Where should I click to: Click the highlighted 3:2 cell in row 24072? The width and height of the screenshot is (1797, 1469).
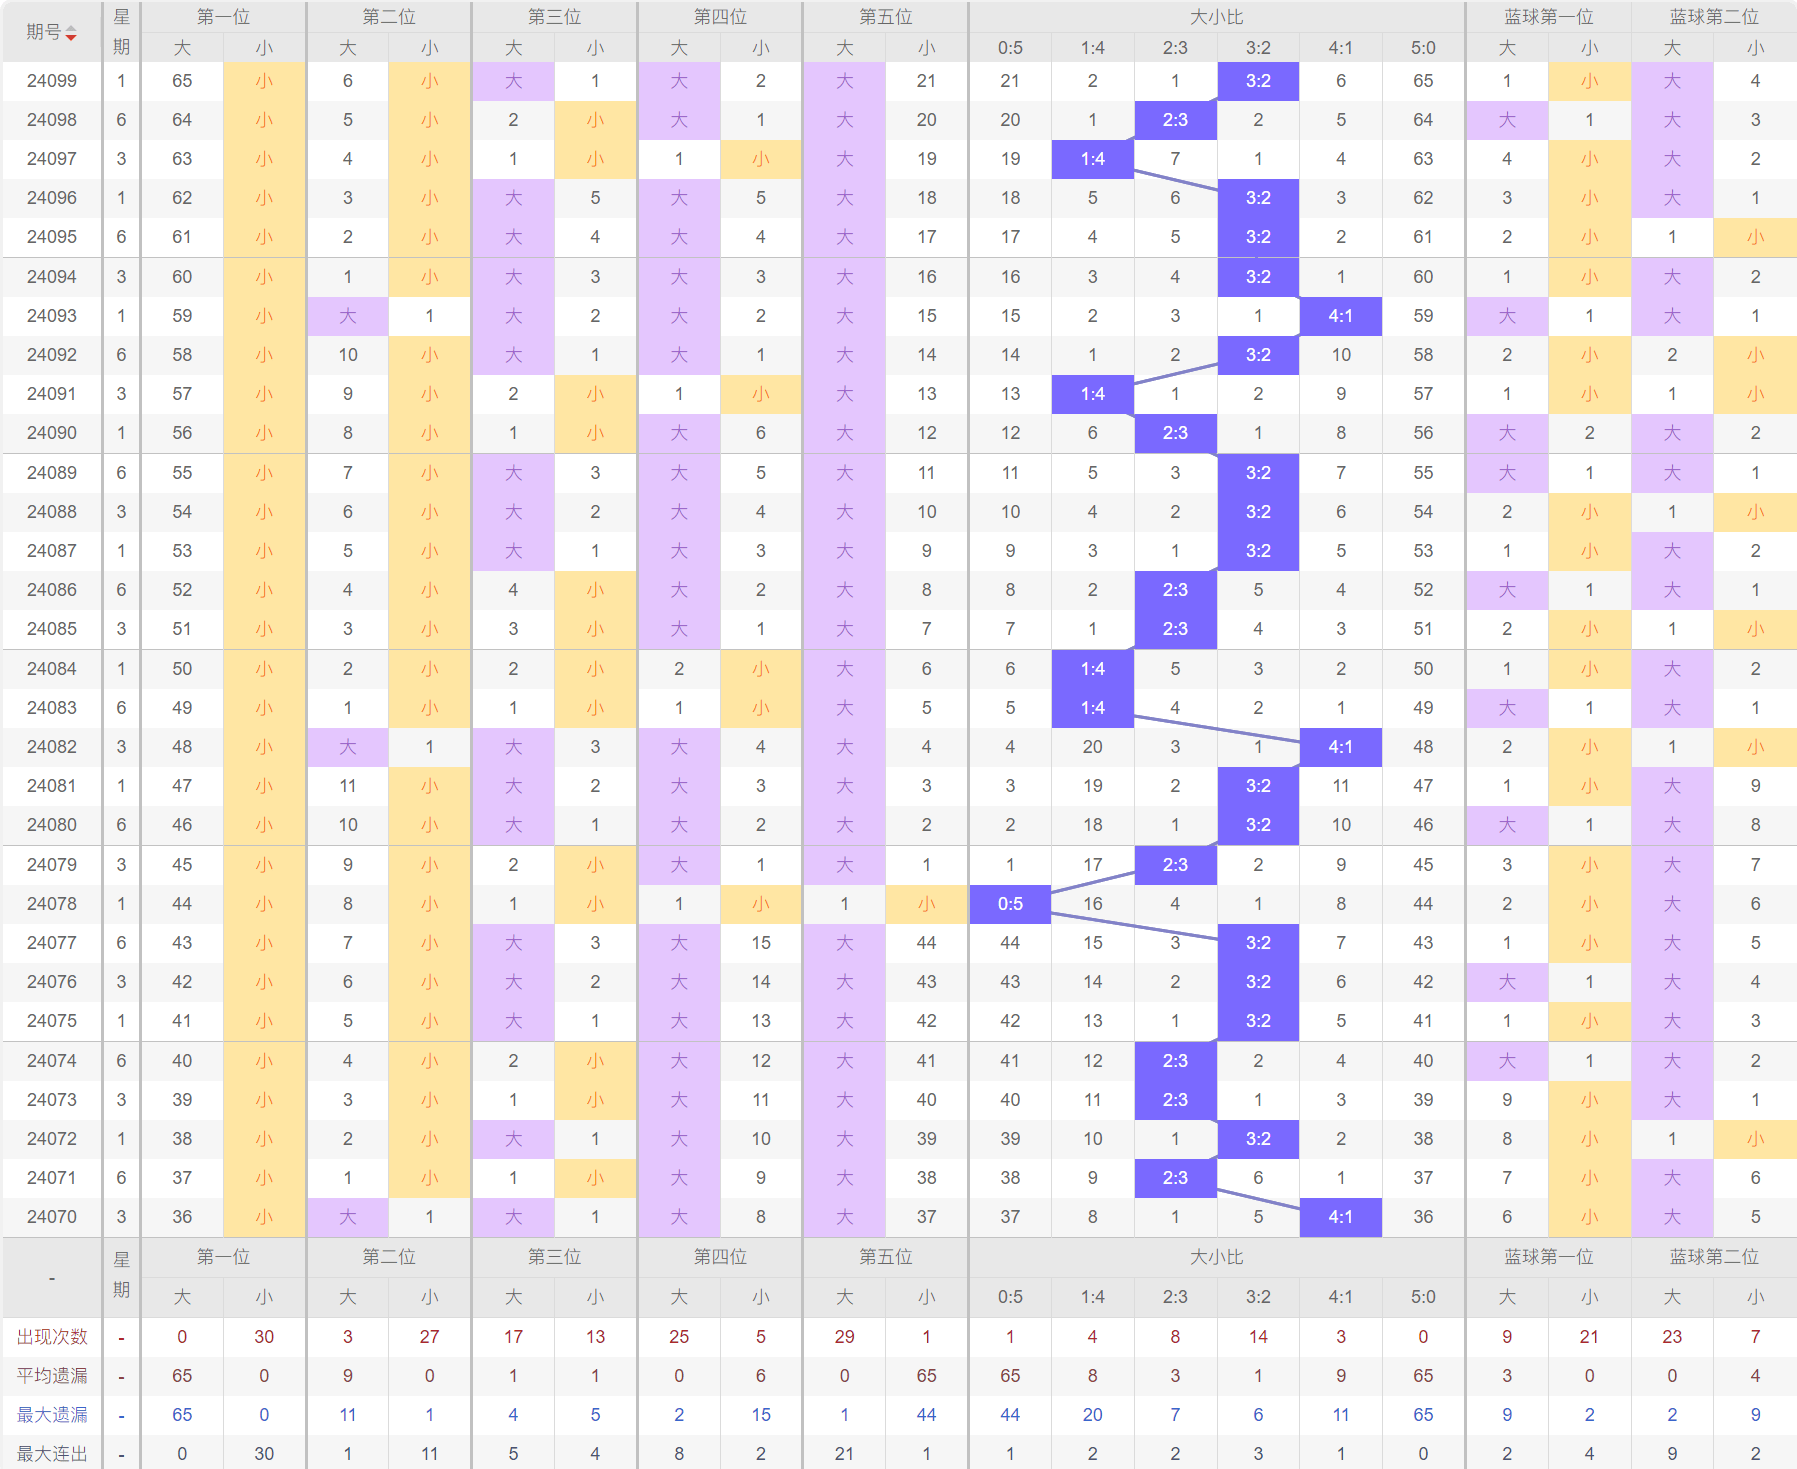1258,1139
